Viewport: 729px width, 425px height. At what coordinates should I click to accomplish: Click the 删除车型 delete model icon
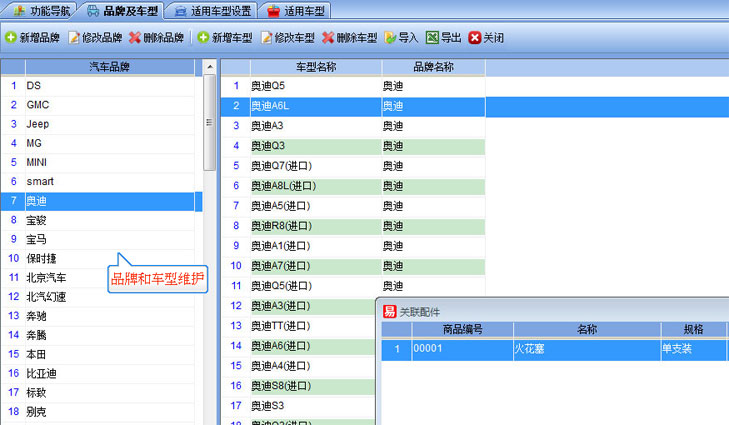click(328, 38)
